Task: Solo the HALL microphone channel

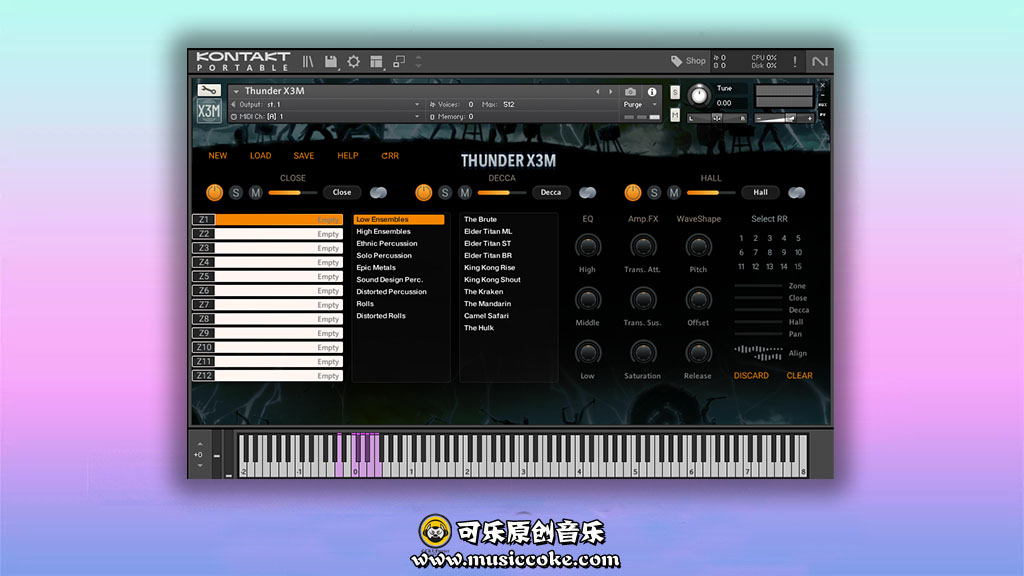Action: 654,193
